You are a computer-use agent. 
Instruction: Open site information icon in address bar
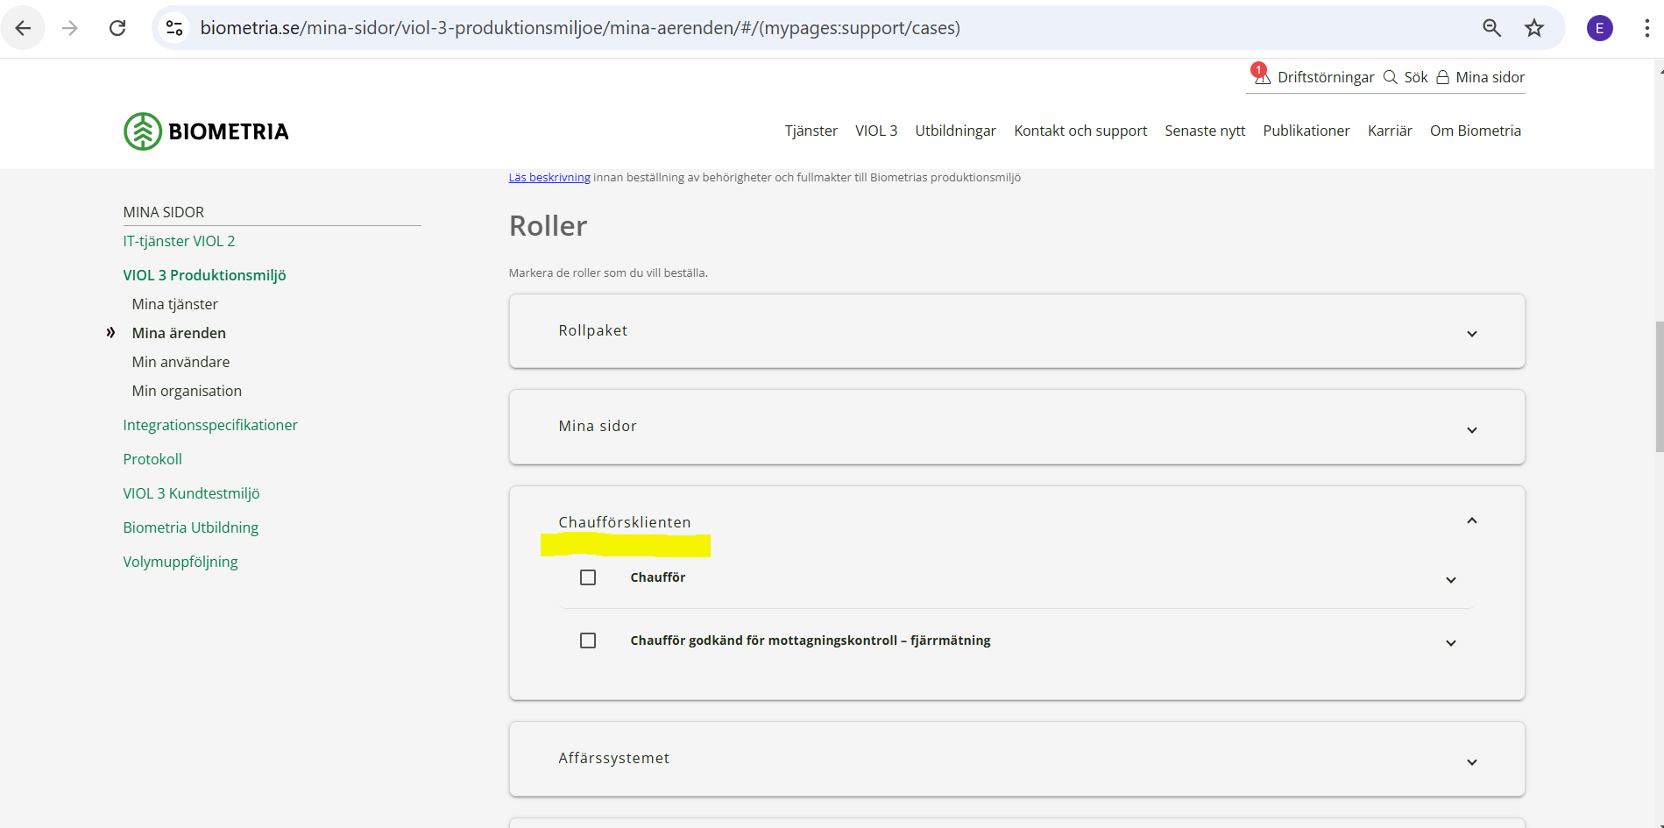click(x=174, y=28)
